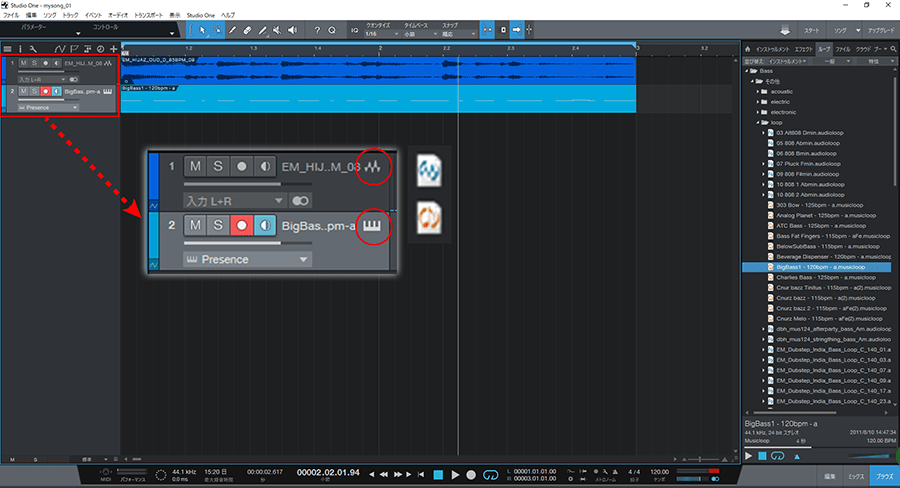
Task: Show automation with the curve icon
Action: click(x=60, y=49)
